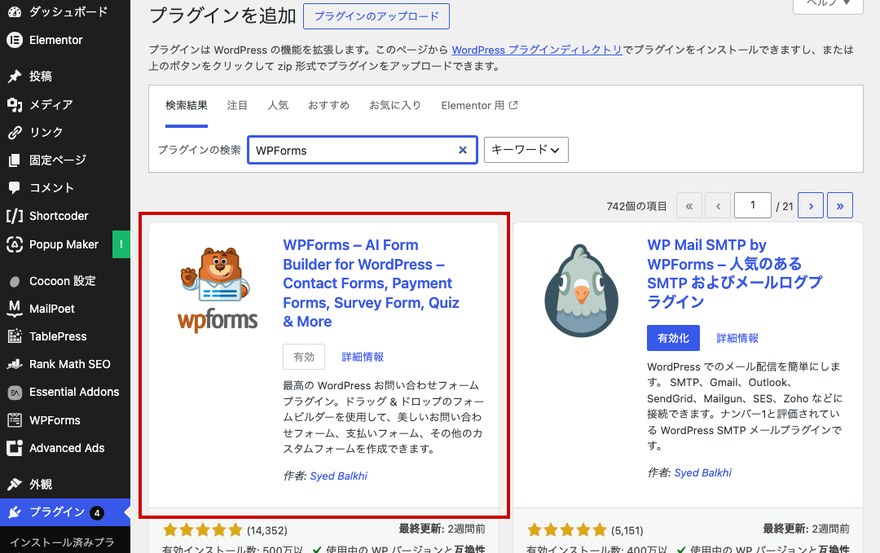Image resolution: width=880 pixels, height=553 pixels.
Task: Open 詳細情報 link for WPForms
Action: (363, 357)
